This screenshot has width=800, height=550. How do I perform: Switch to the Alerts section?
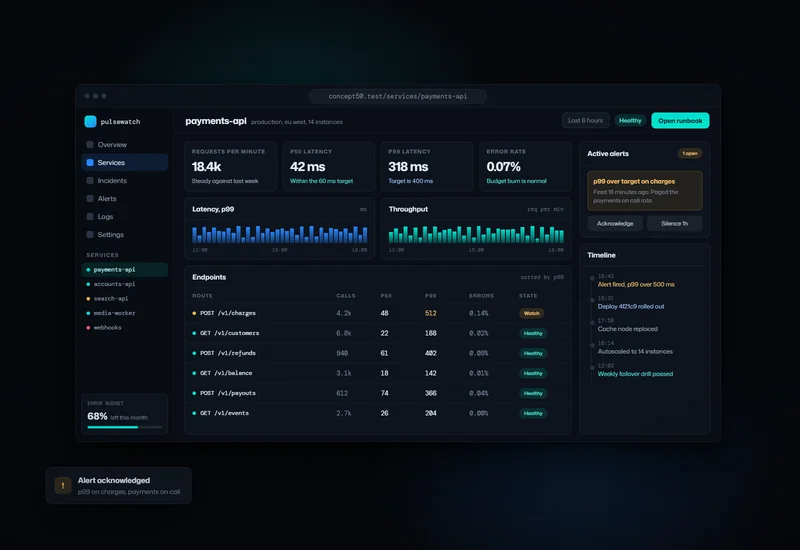(x=124, y=198)
